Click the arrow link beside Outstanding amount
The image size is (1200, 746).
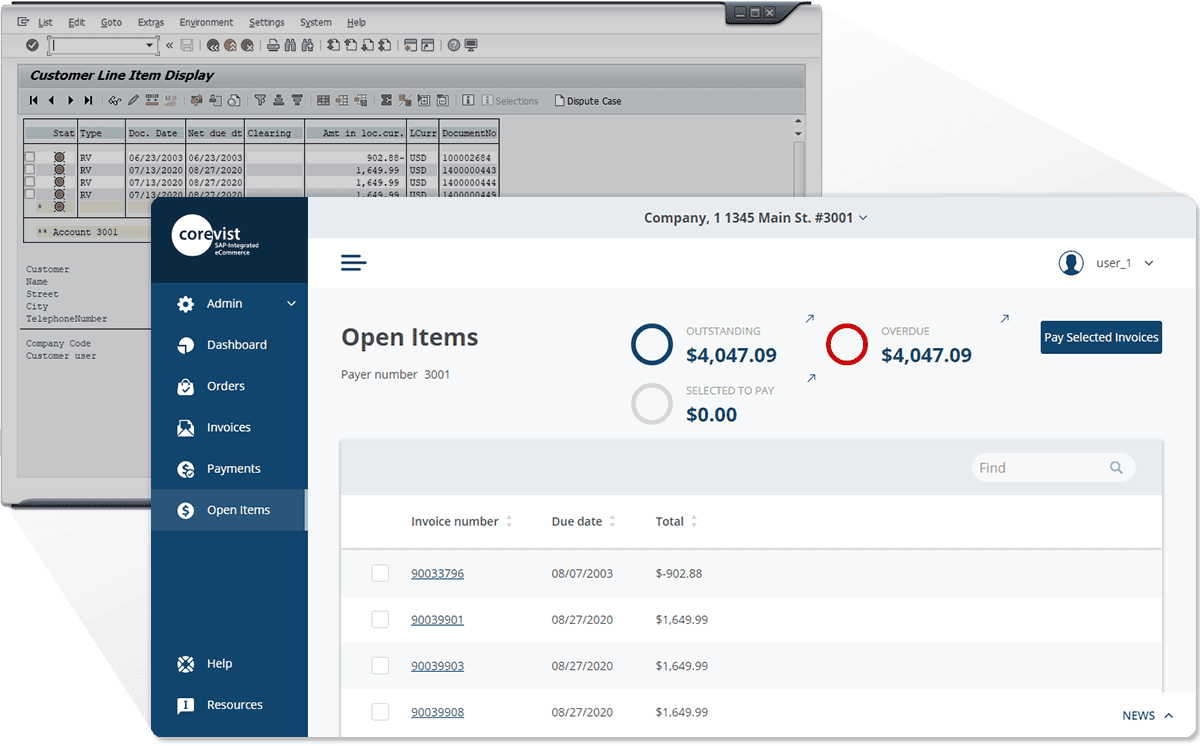tap(810, 319)
